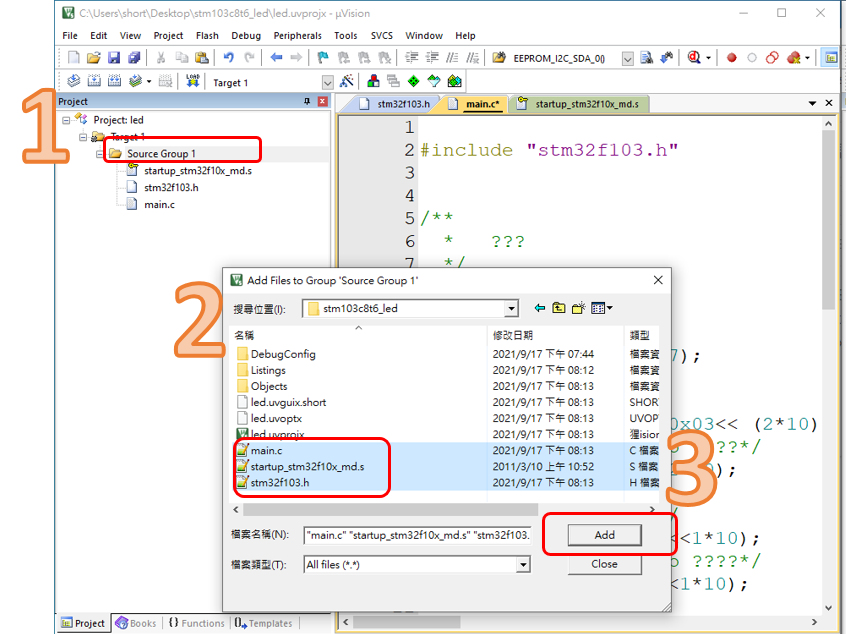
Task: Click the Translate file icon
Action: tap(73, 81)
